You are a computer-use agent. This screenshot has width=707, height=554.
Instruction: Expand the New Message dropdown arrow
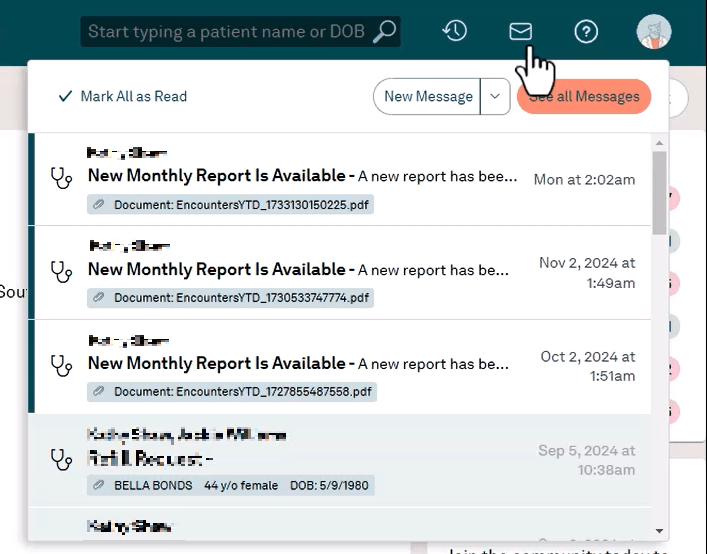pyautogui.click(x=495, y=96)
